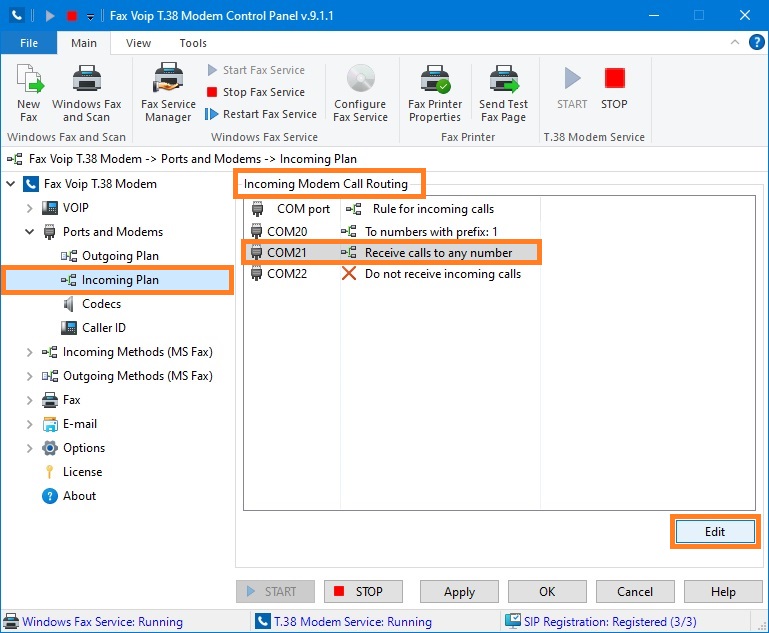Viewport: 769px width, 633px height.
Task: Collapse the Ports and Modems node
Action: (x=29, y=231)
